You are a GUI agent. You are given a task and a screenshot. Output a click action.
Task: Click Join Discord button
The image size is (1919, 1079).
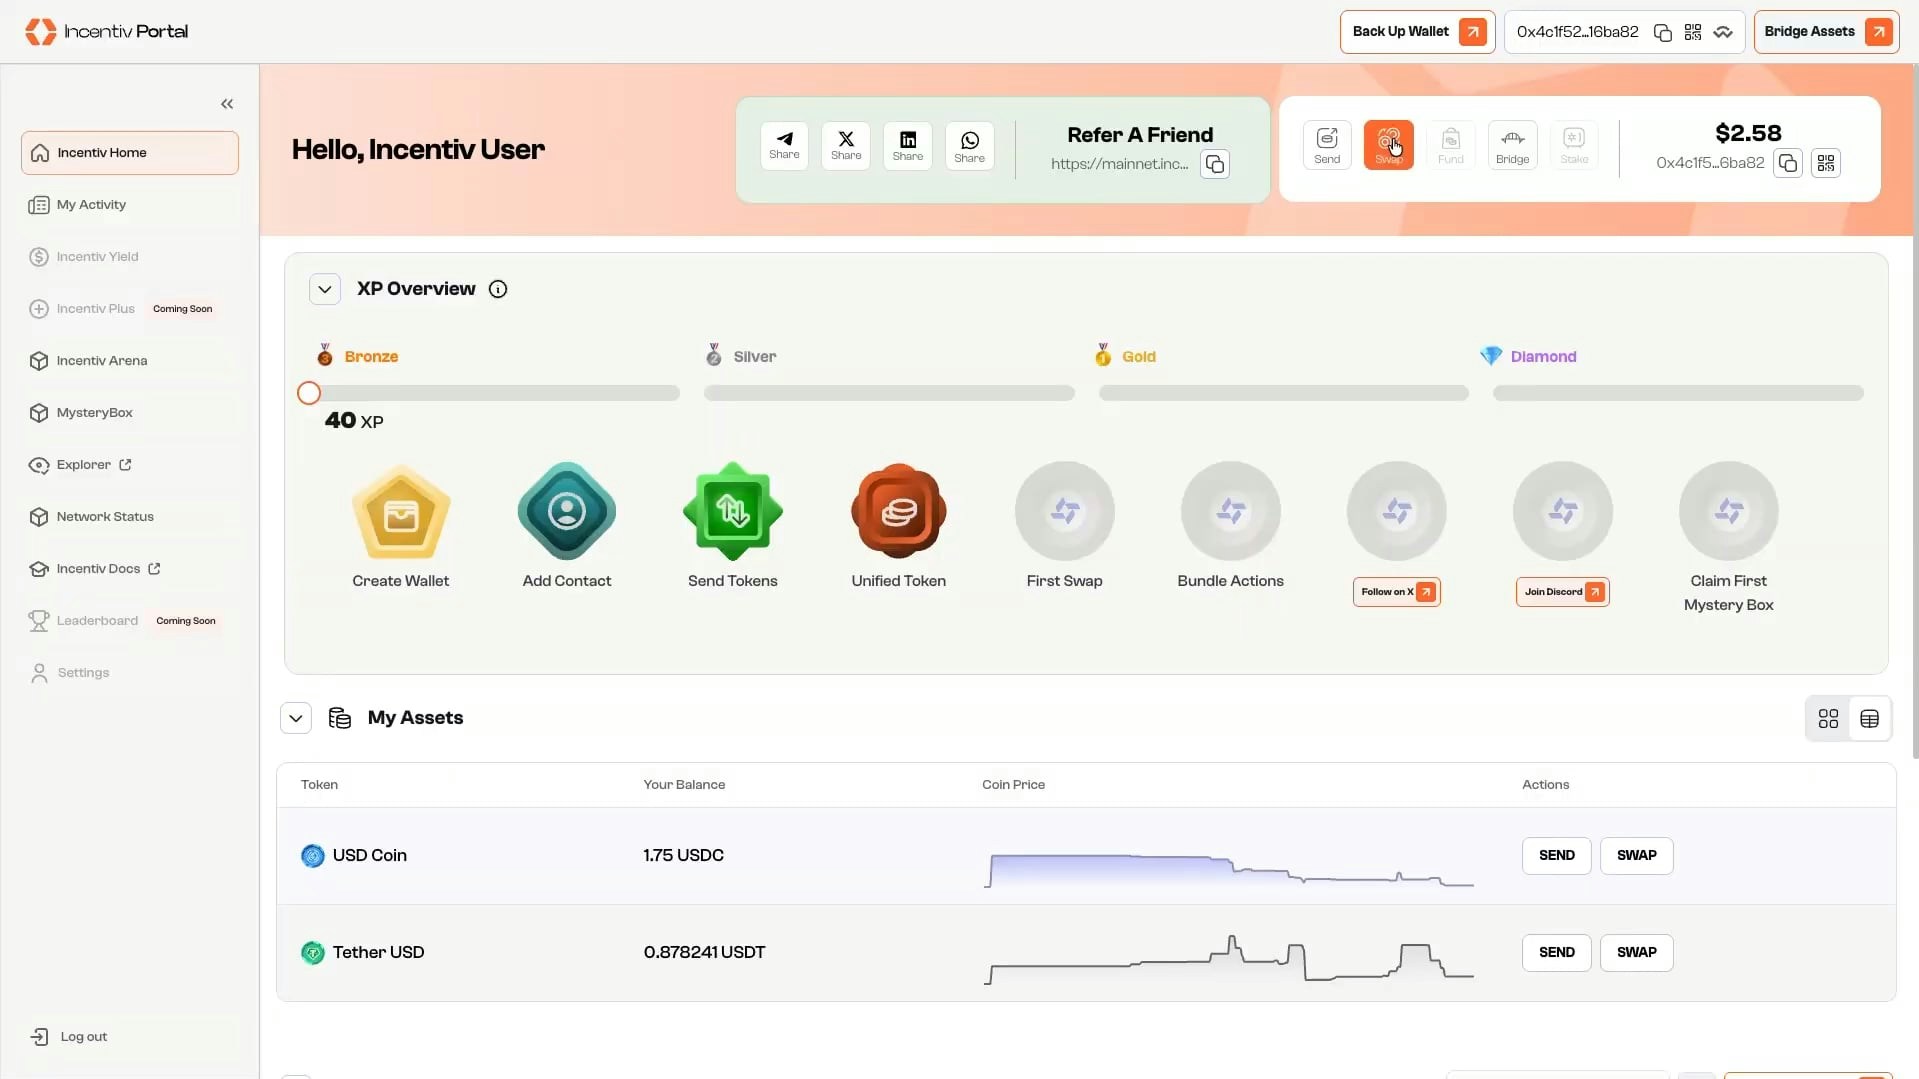1562,592
